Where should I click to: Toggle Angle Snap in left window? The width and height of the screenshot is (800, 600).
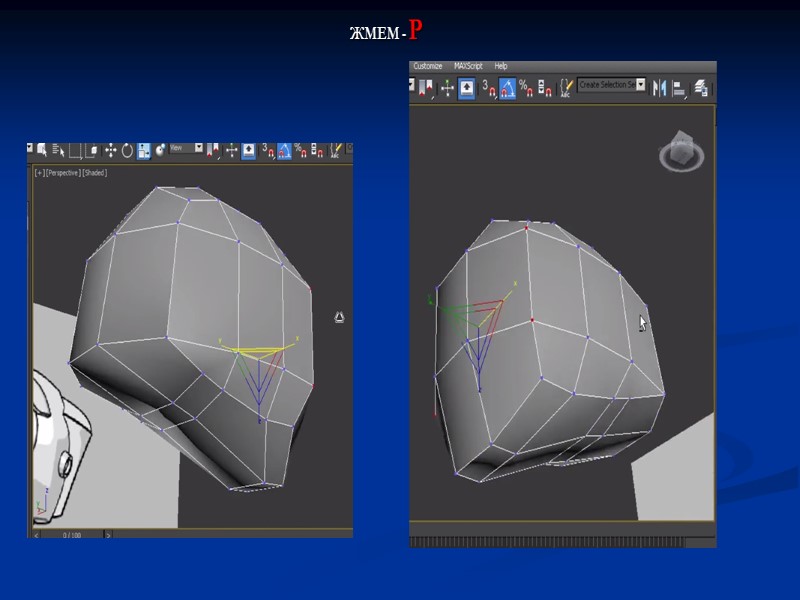[x=285, y=151]
